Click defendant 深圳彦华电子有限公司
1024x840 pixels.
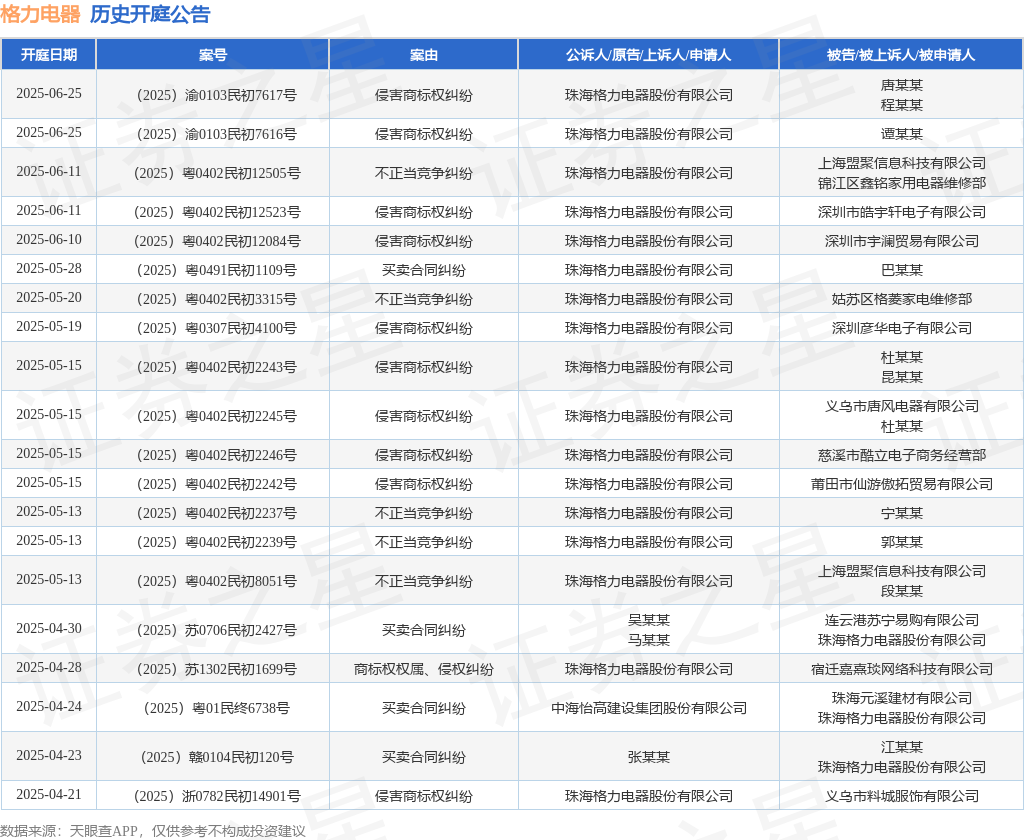(x=901, y=329)
